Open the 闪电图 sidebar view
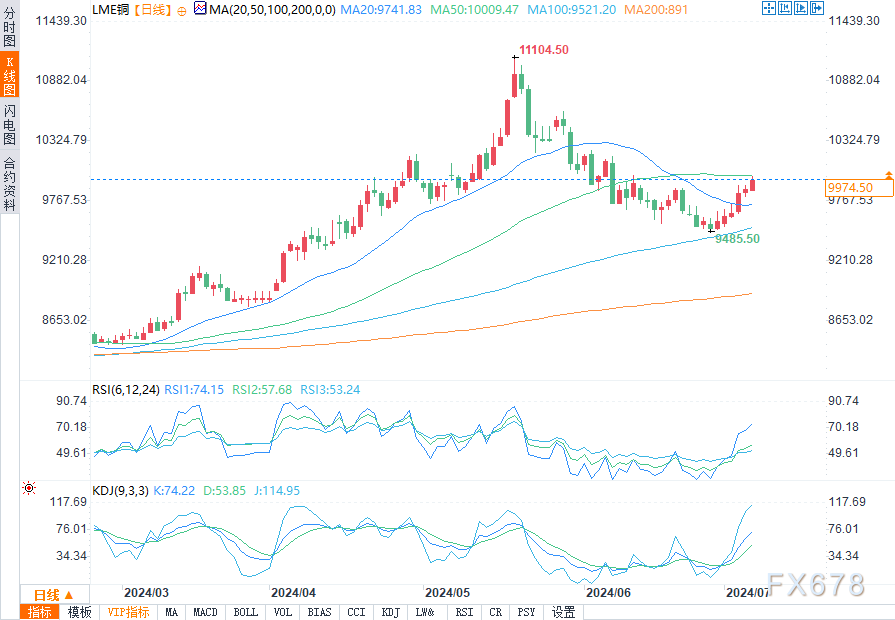Screen dimensions: 895x620 (10, 124)
